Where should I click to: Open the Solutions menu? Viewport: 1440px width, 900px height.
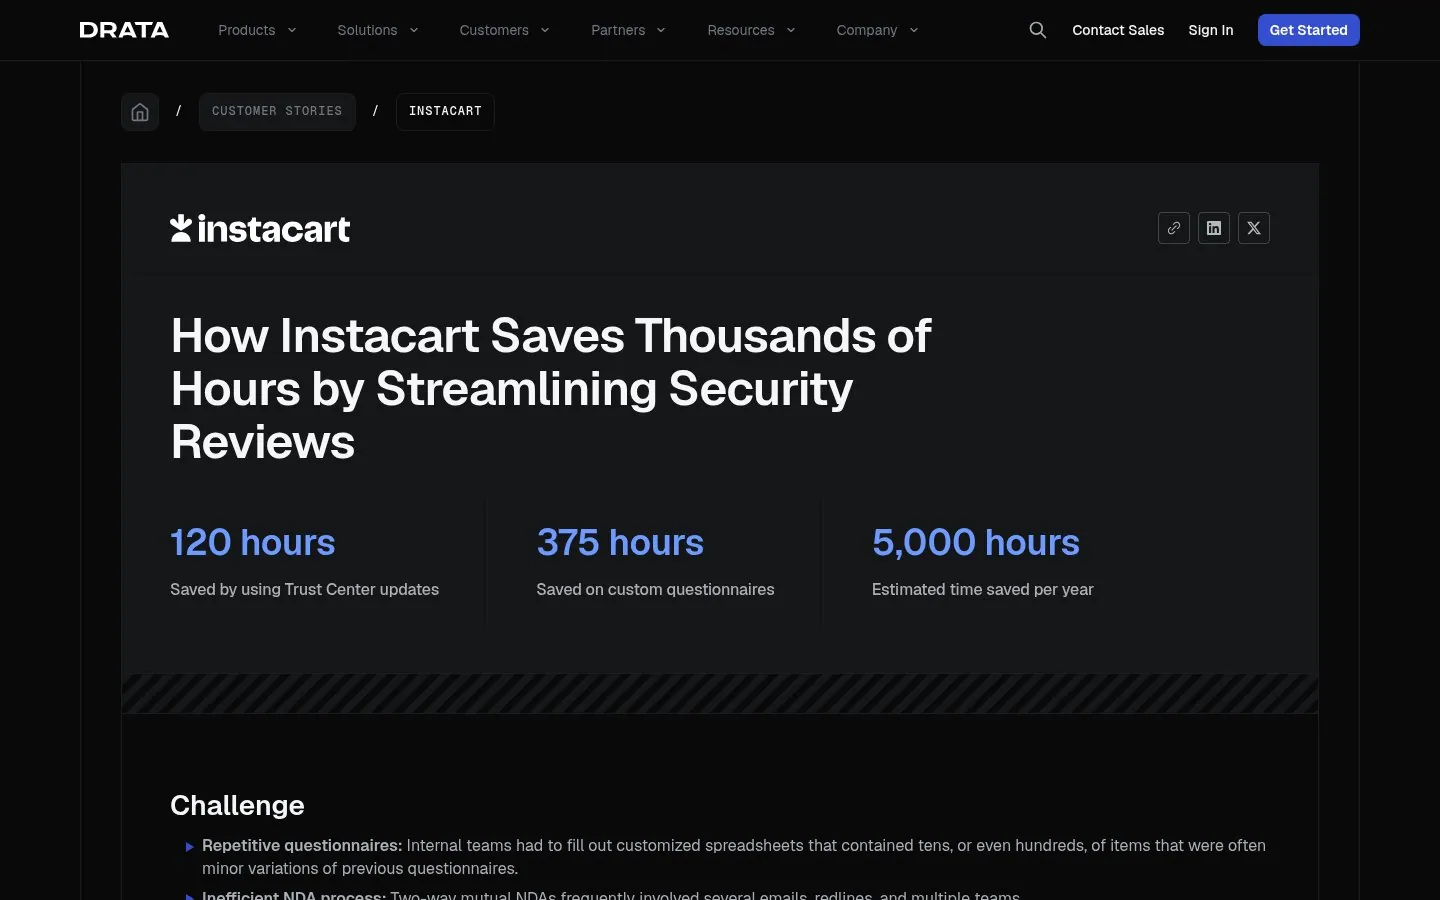pos(367,30)
